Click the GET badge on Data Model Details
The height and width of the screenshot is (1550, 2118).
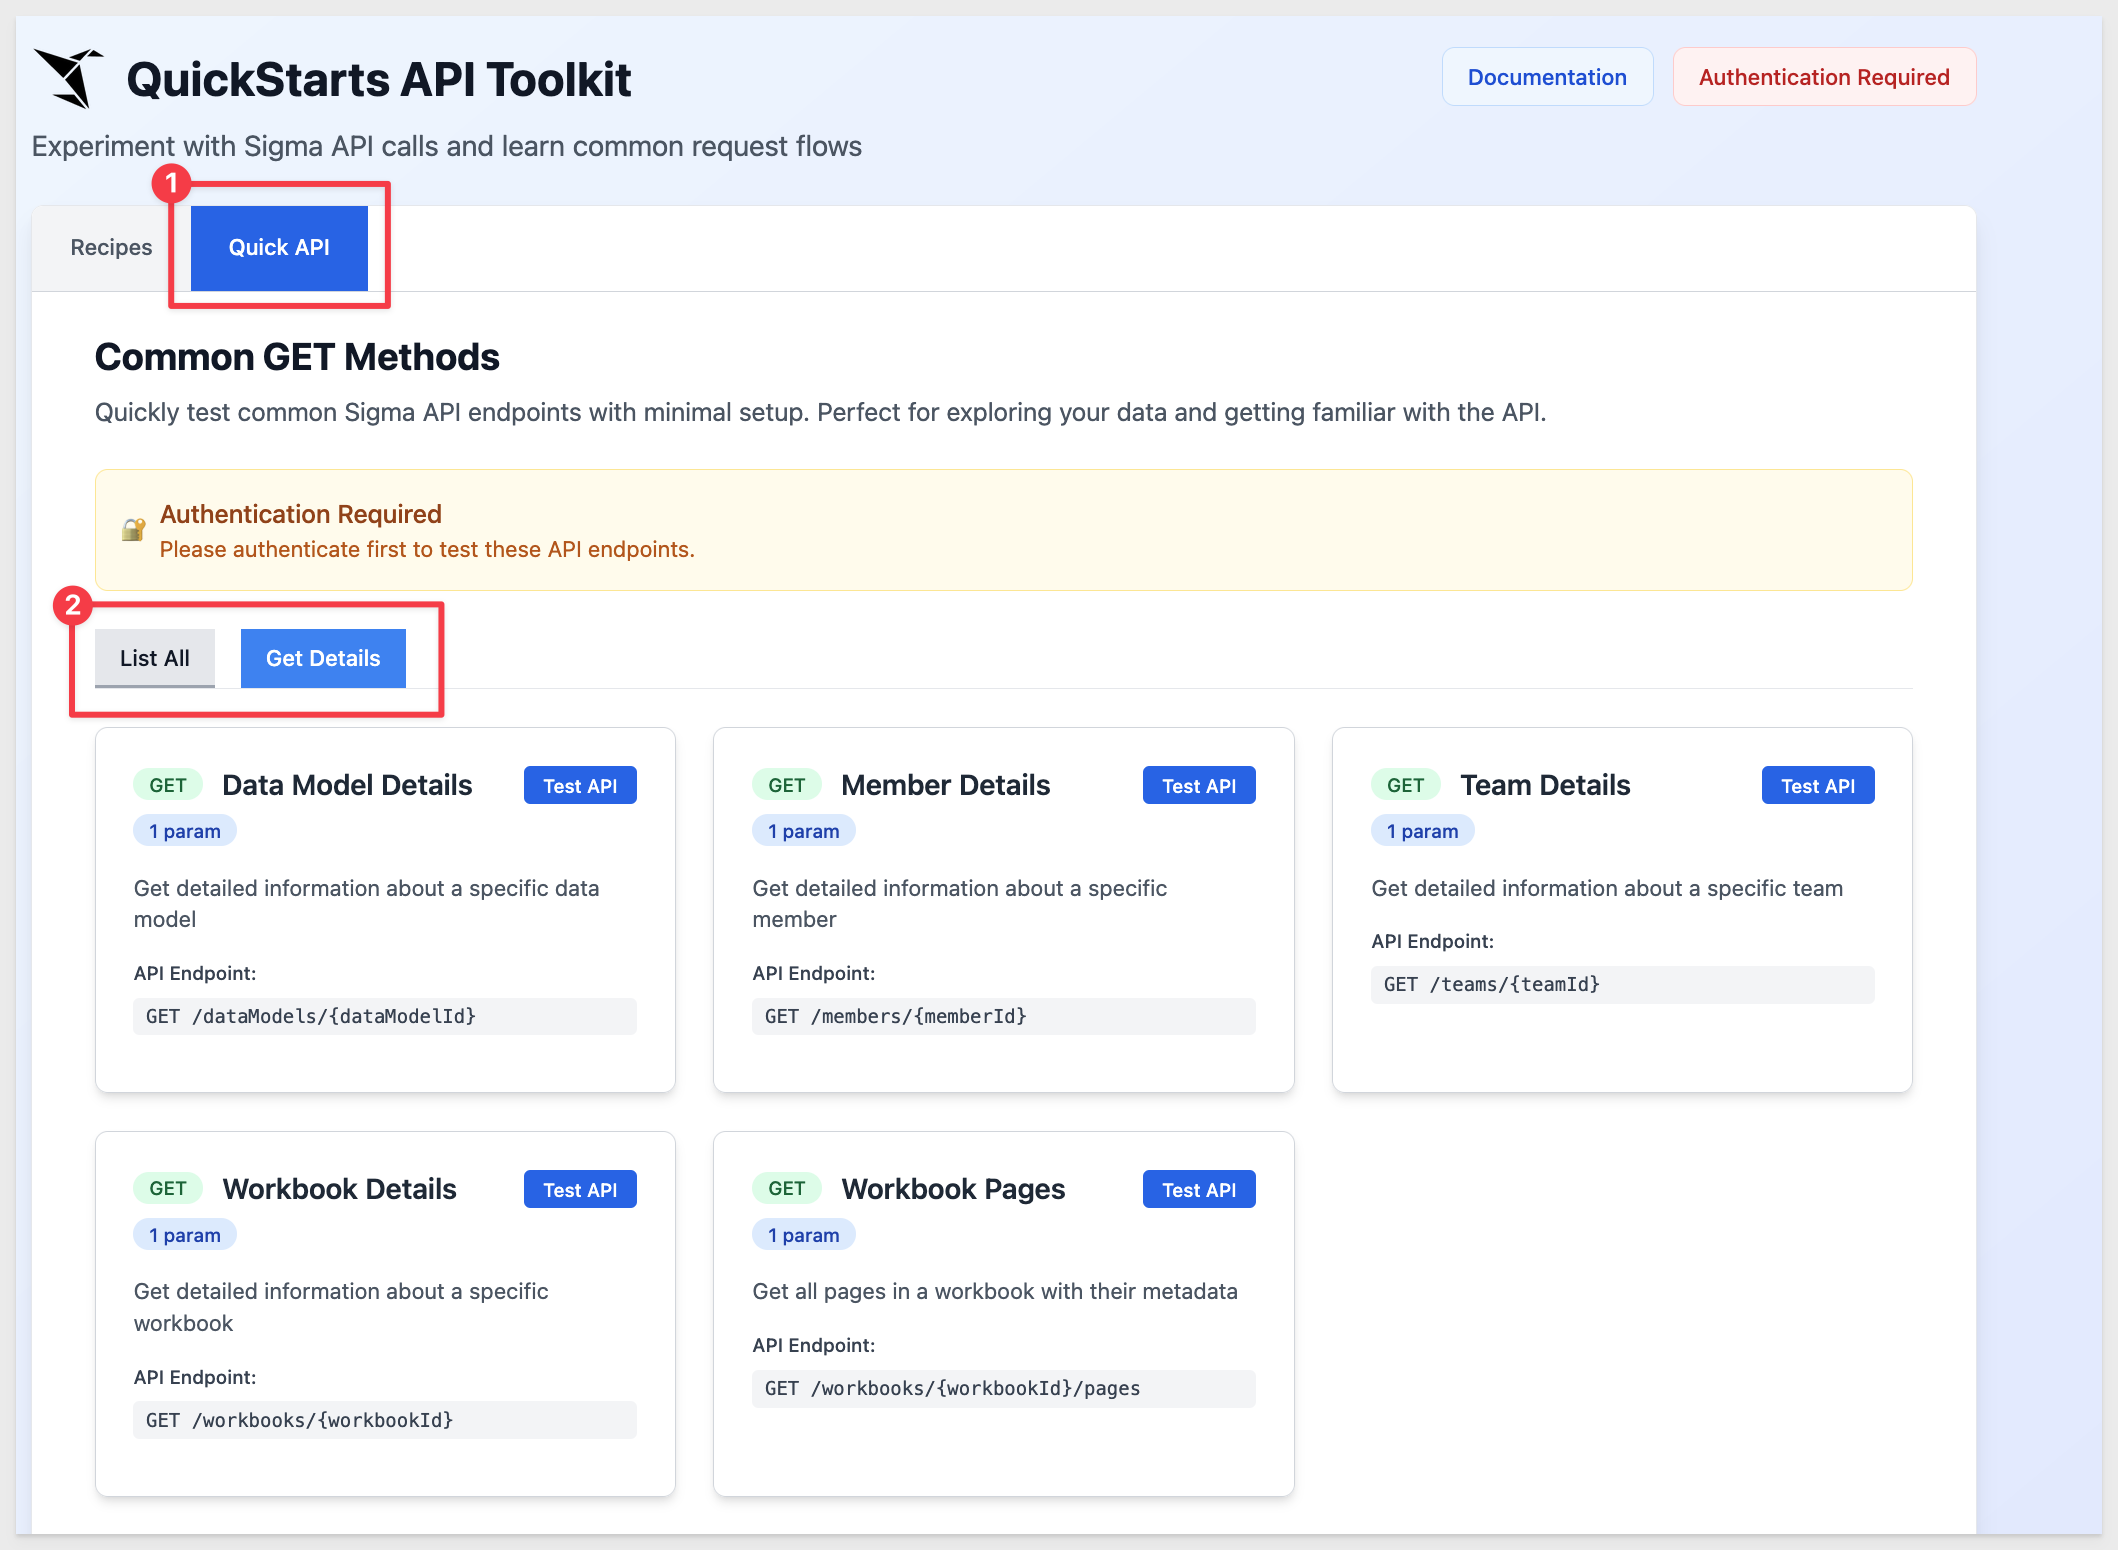point(168,785)
